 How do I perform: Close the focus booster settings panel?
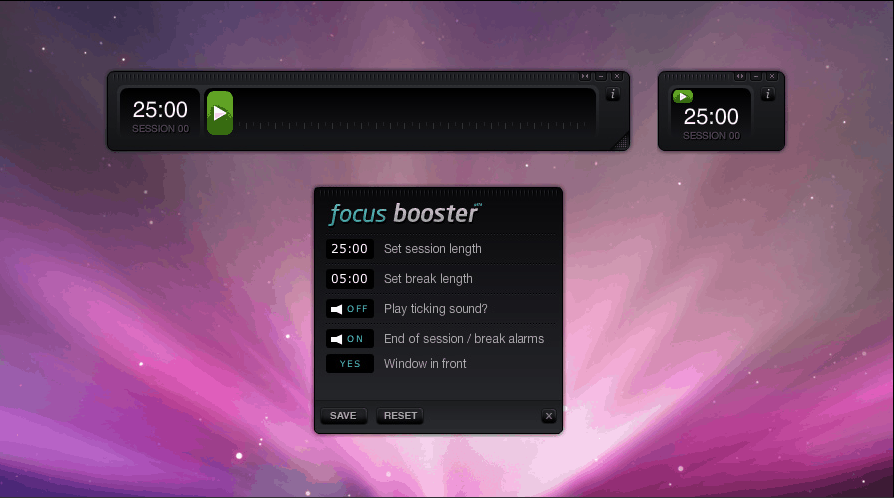[x=548, y=416]
